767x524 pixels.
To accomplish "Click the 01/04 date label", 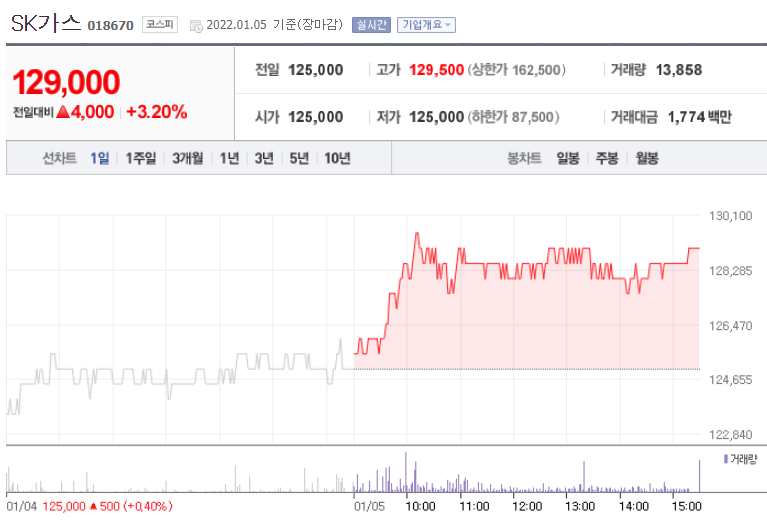I will [x=22, y=506].
